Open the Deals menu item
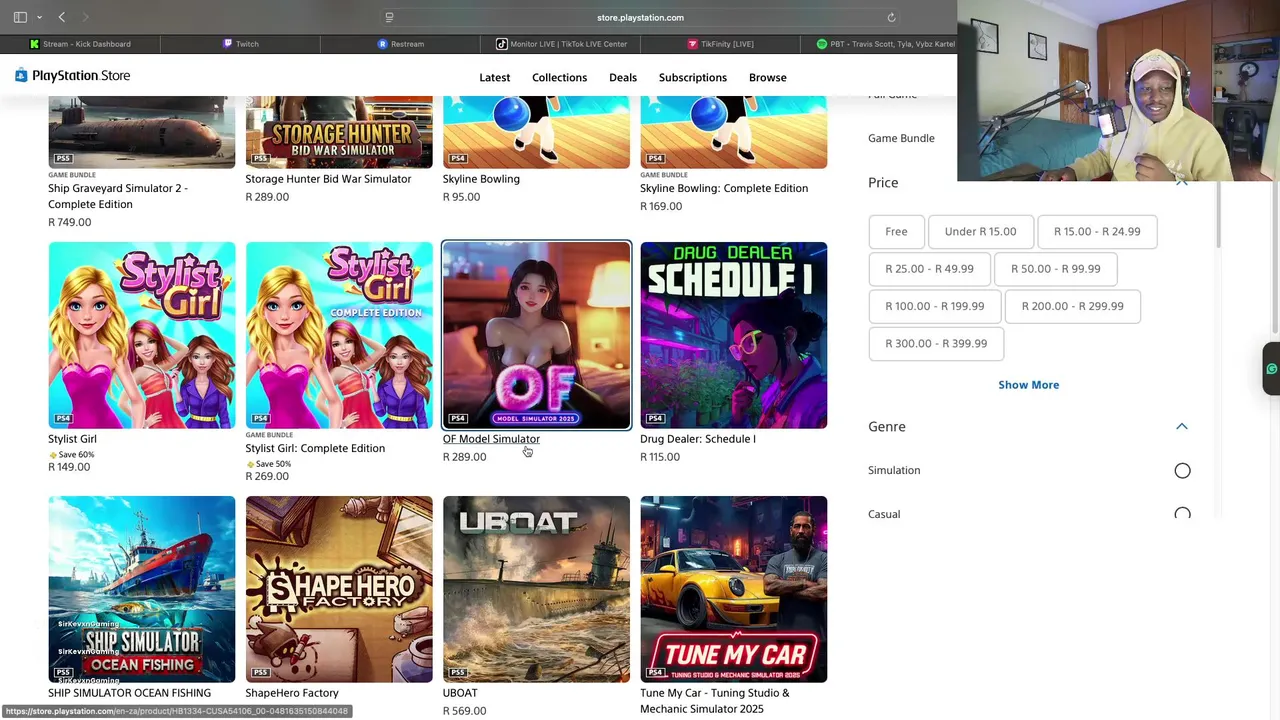Screen dimensions: 1280x720 coord(623,77)
